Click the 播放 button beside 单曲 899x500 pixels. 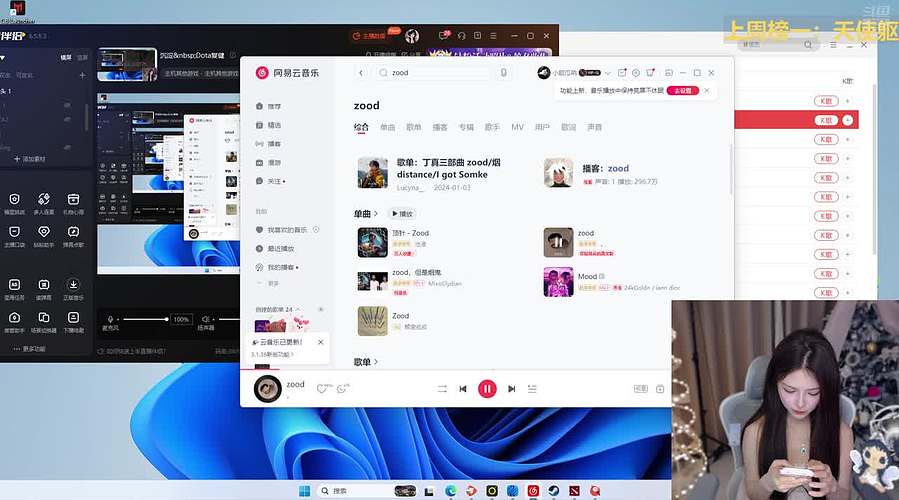pos(402,214)
